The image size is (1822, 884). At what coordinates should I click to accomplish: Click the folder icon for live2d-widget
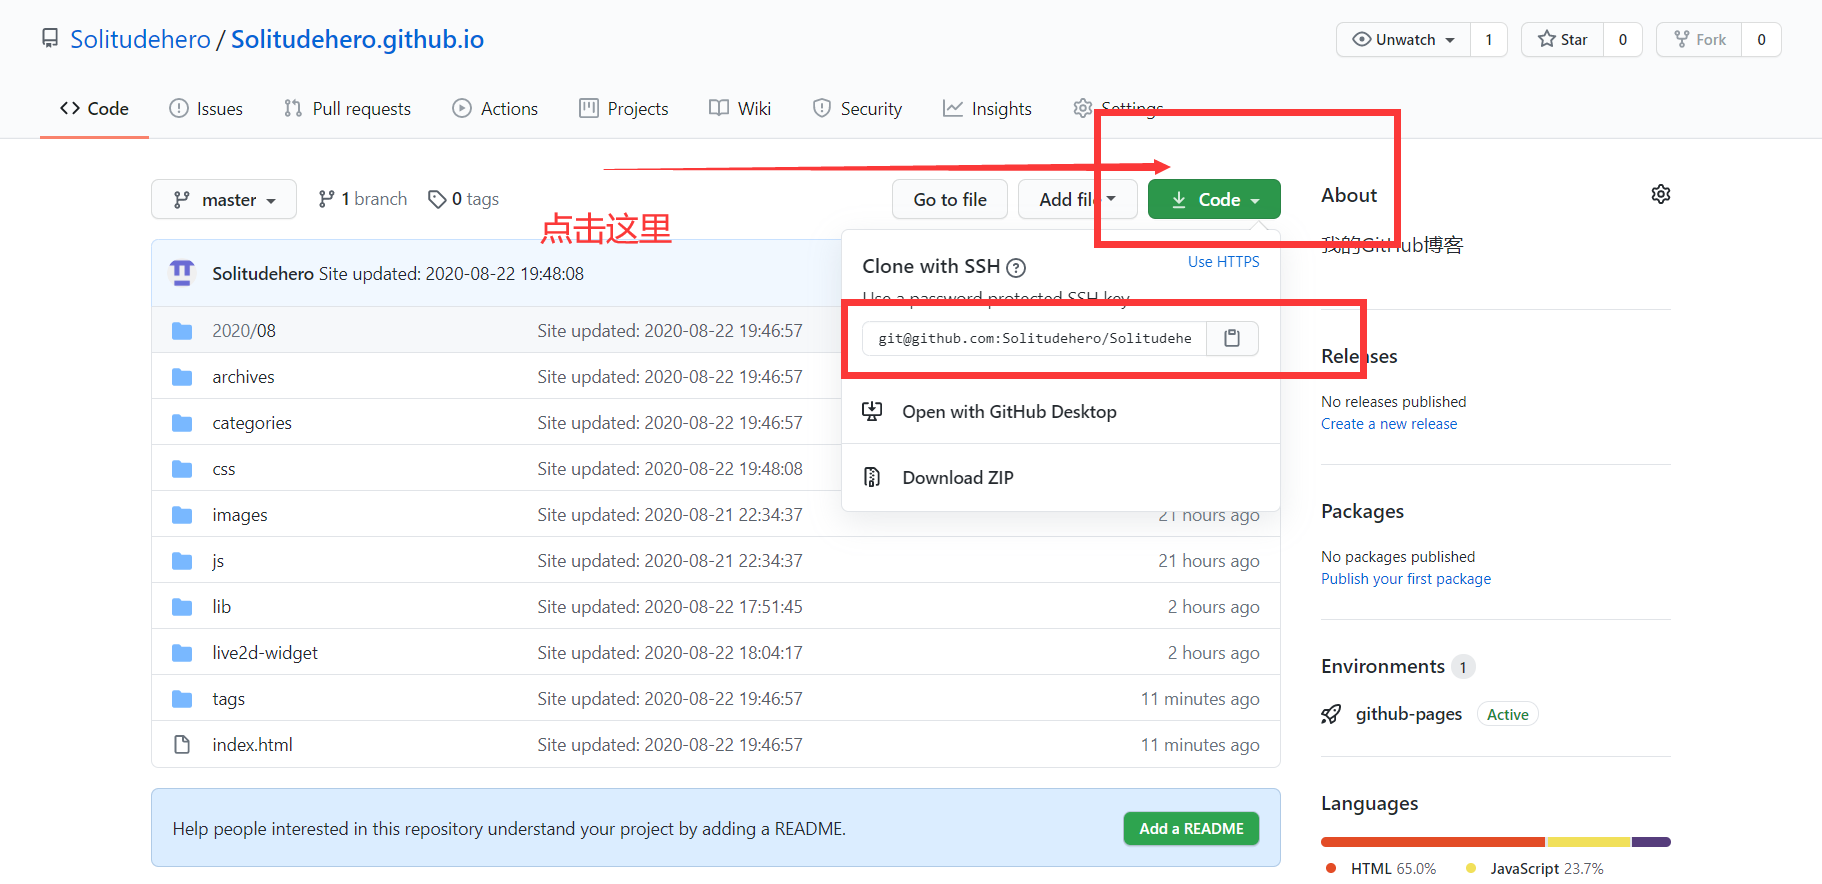coord(182,653)
